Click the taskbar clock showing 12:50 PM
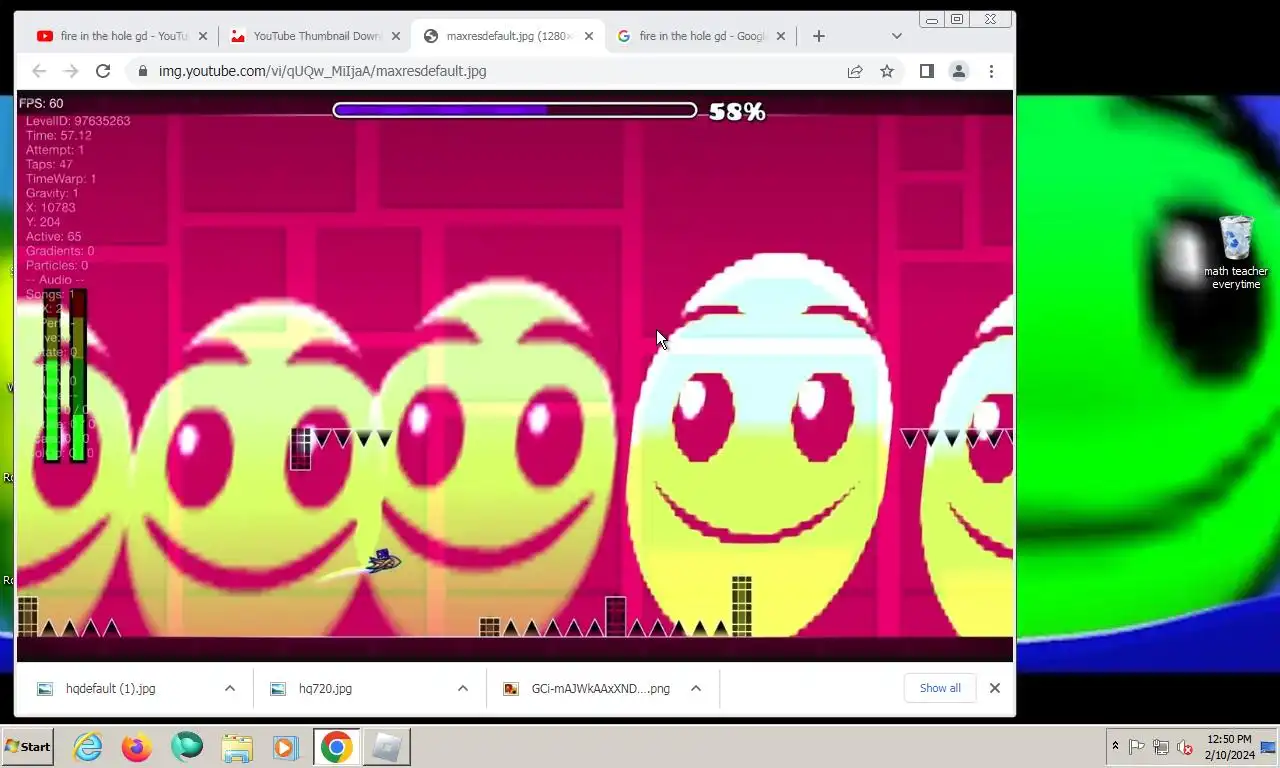 click(1228, 747)
